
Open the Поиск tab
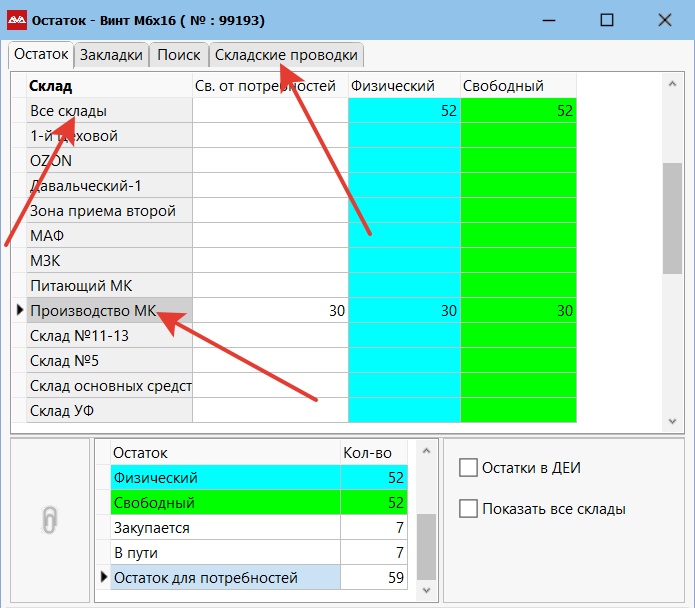click(178, 55)
